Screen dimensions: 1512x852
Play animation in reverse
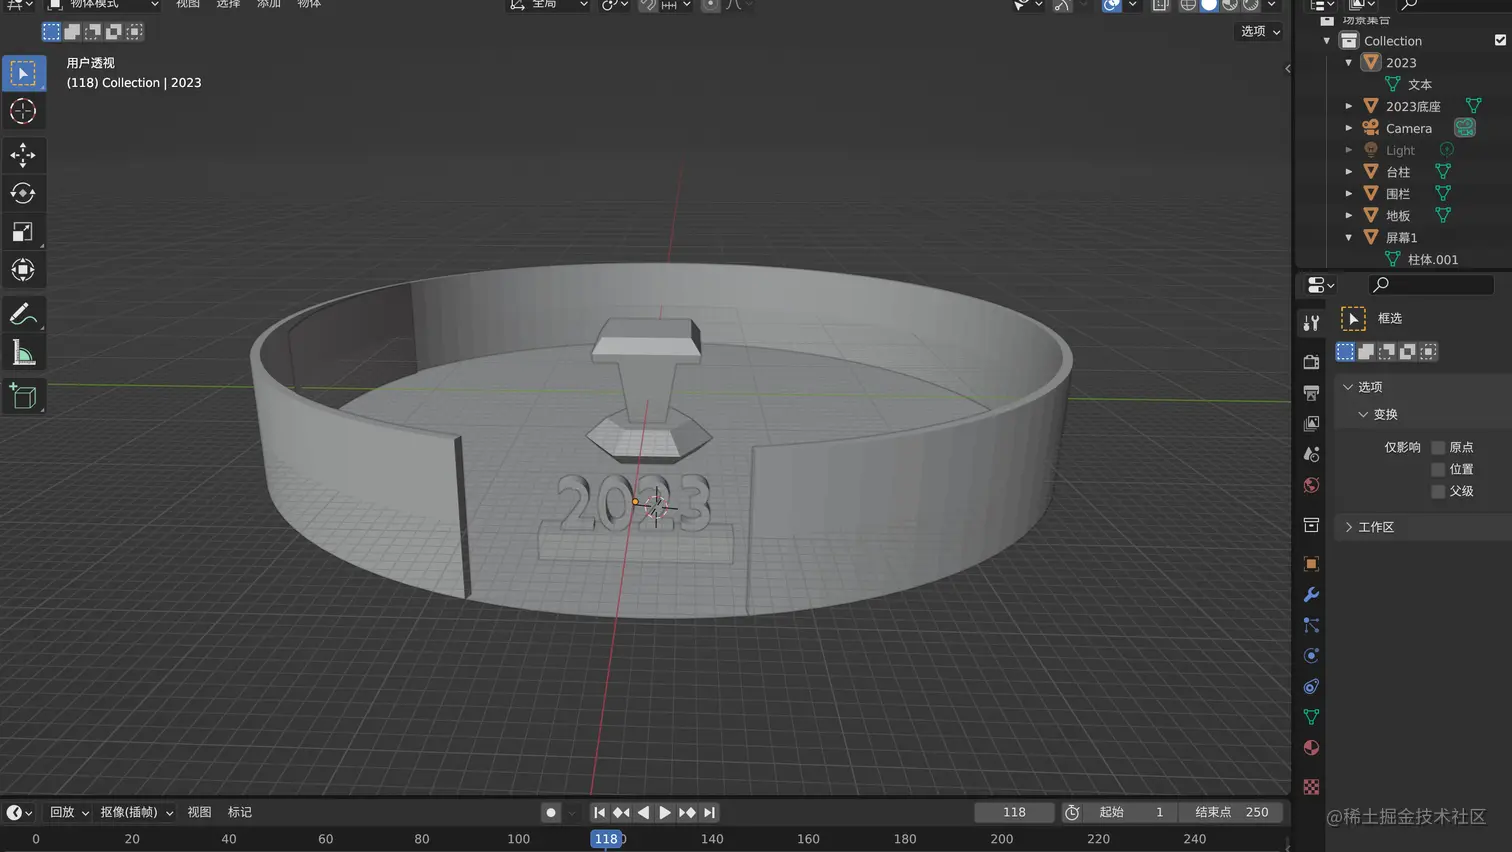(643, 813)
